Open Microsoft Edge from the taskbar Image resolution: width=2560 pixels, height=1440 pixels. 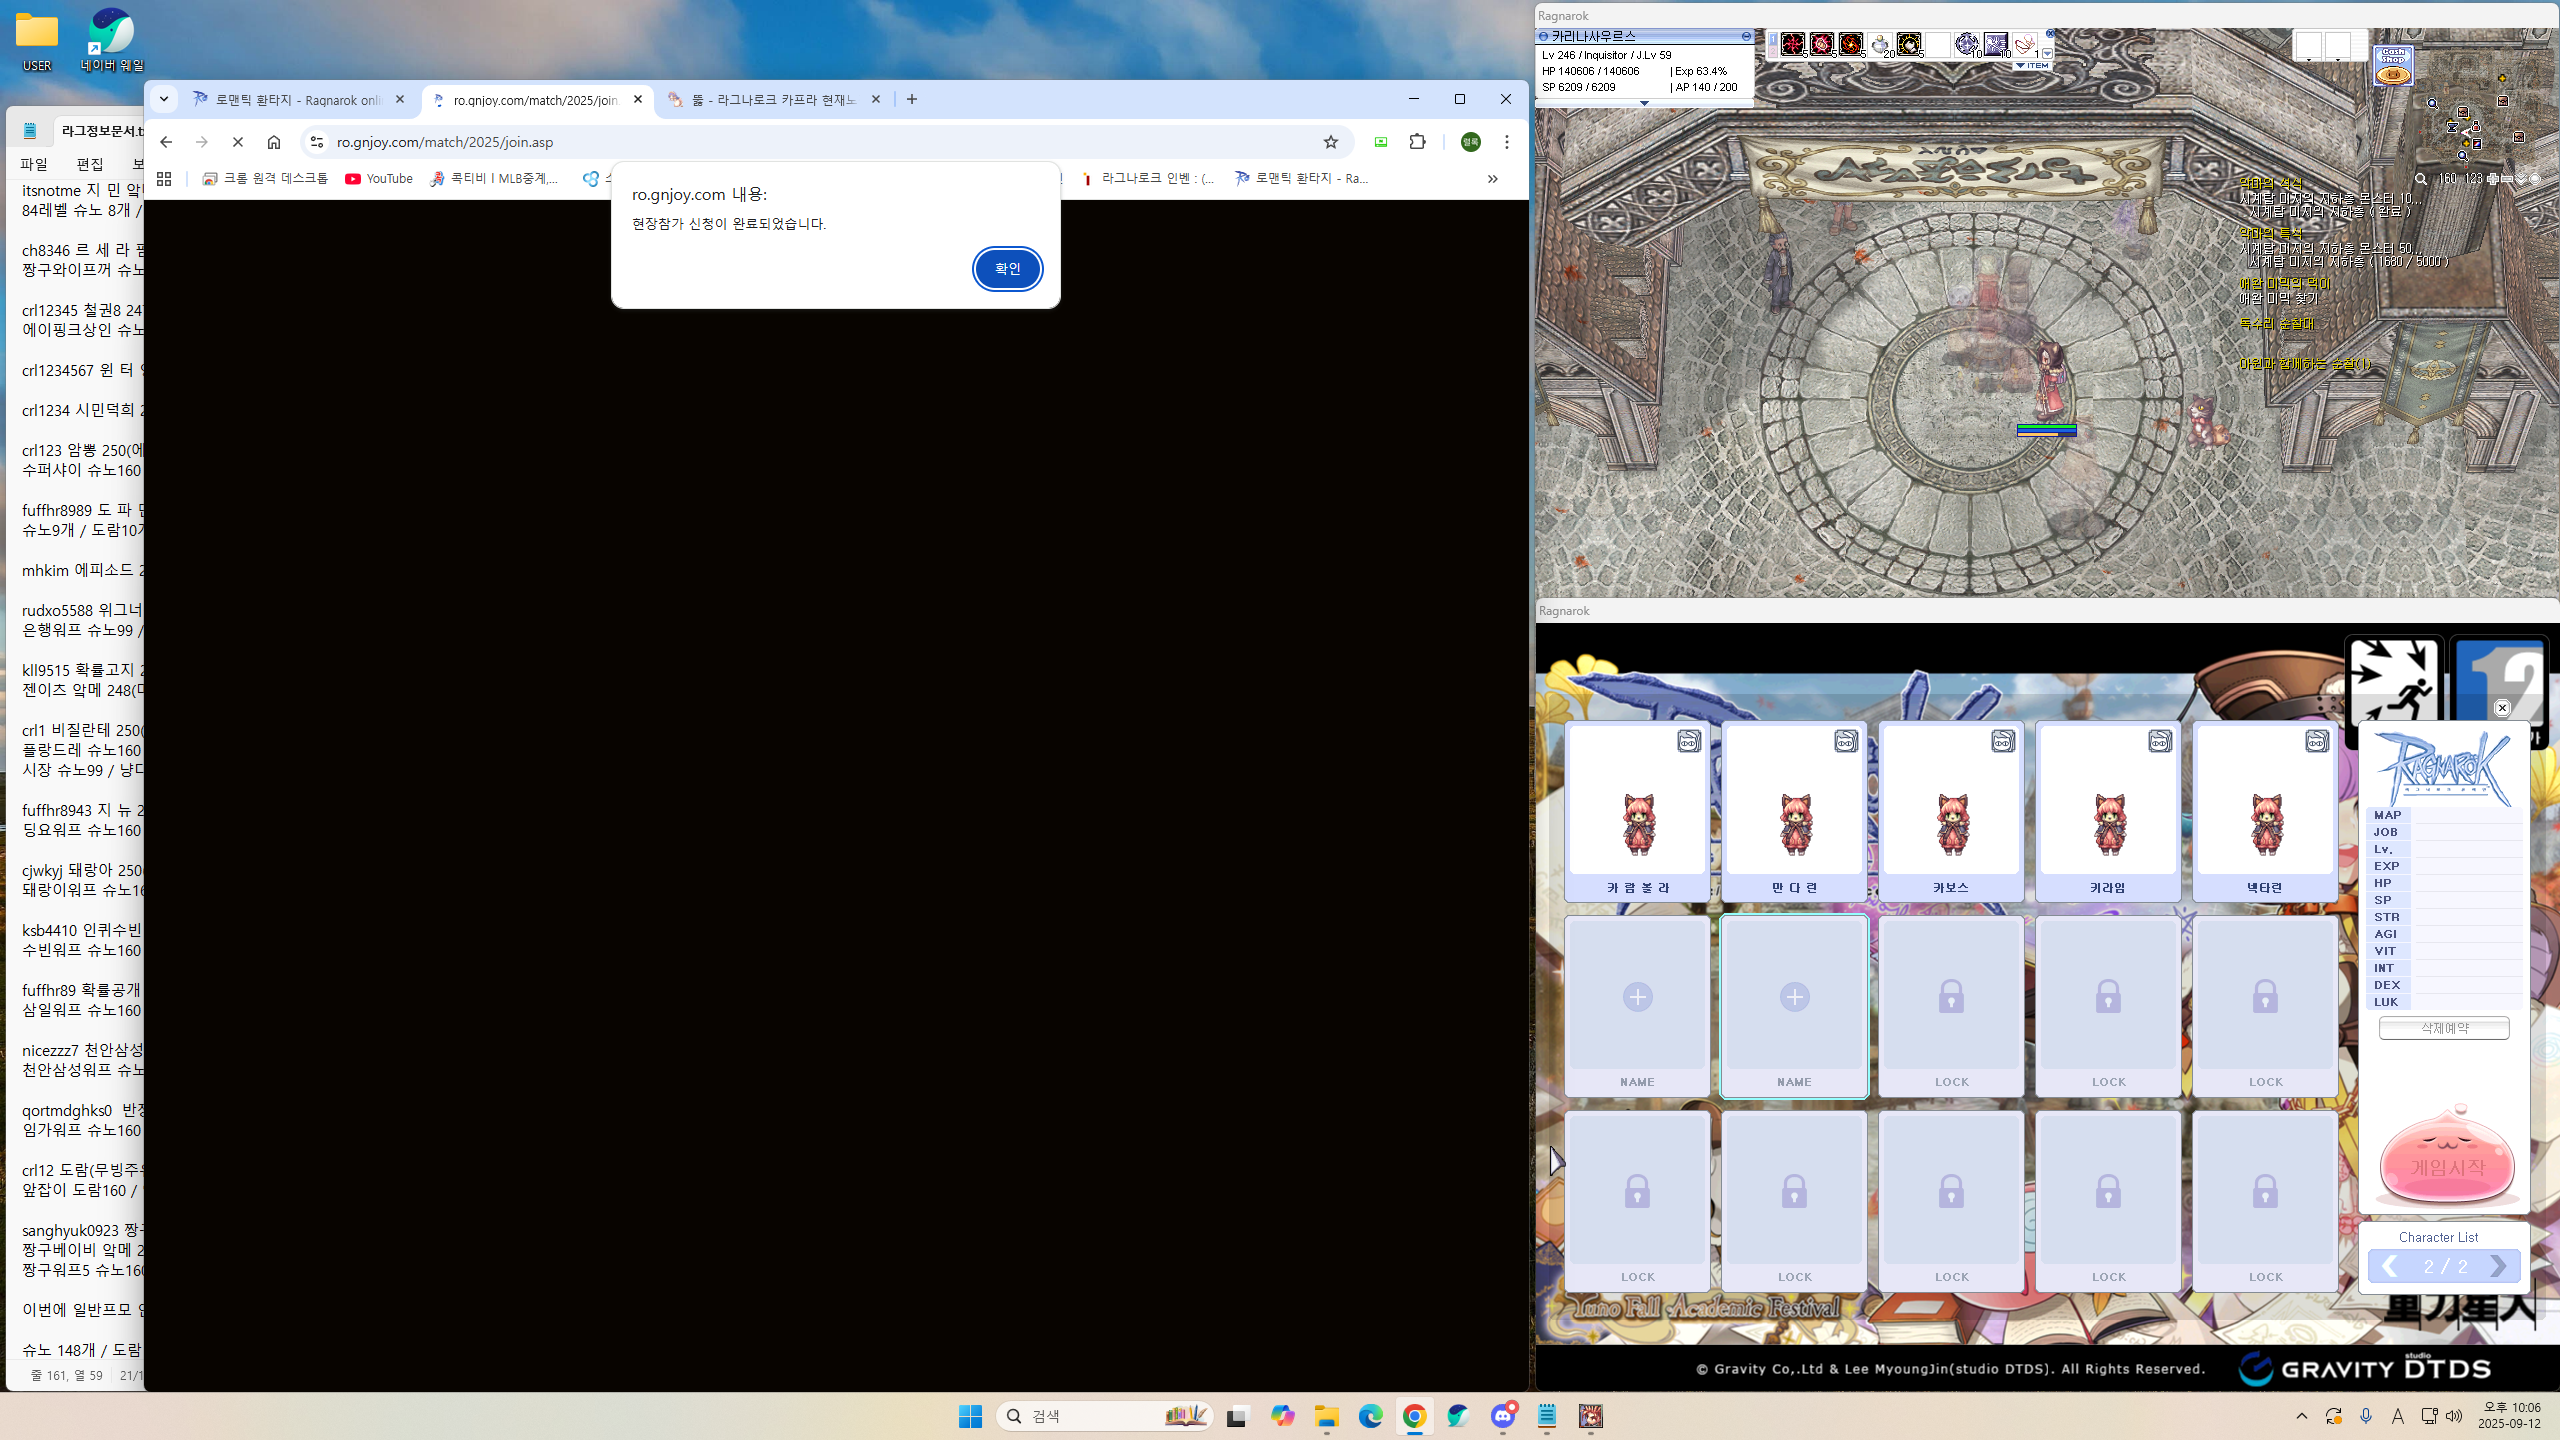pyautogui.click(x=1370, y=1416)
